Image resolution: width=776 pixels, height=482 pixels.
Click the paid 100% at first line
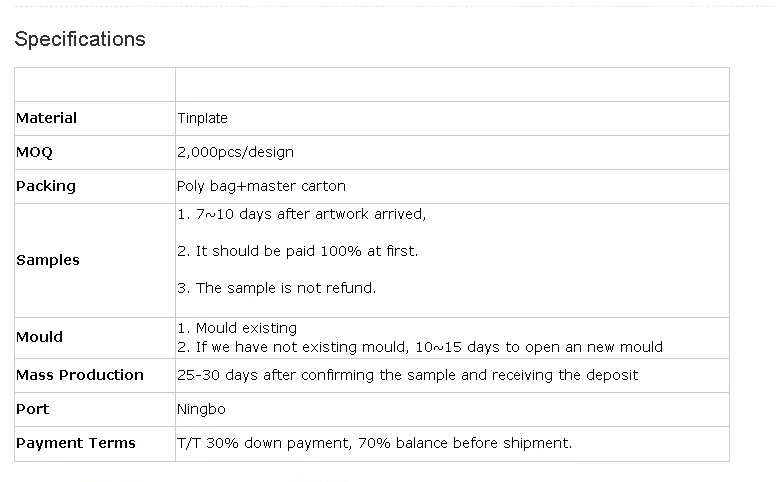tap(297, 251)
